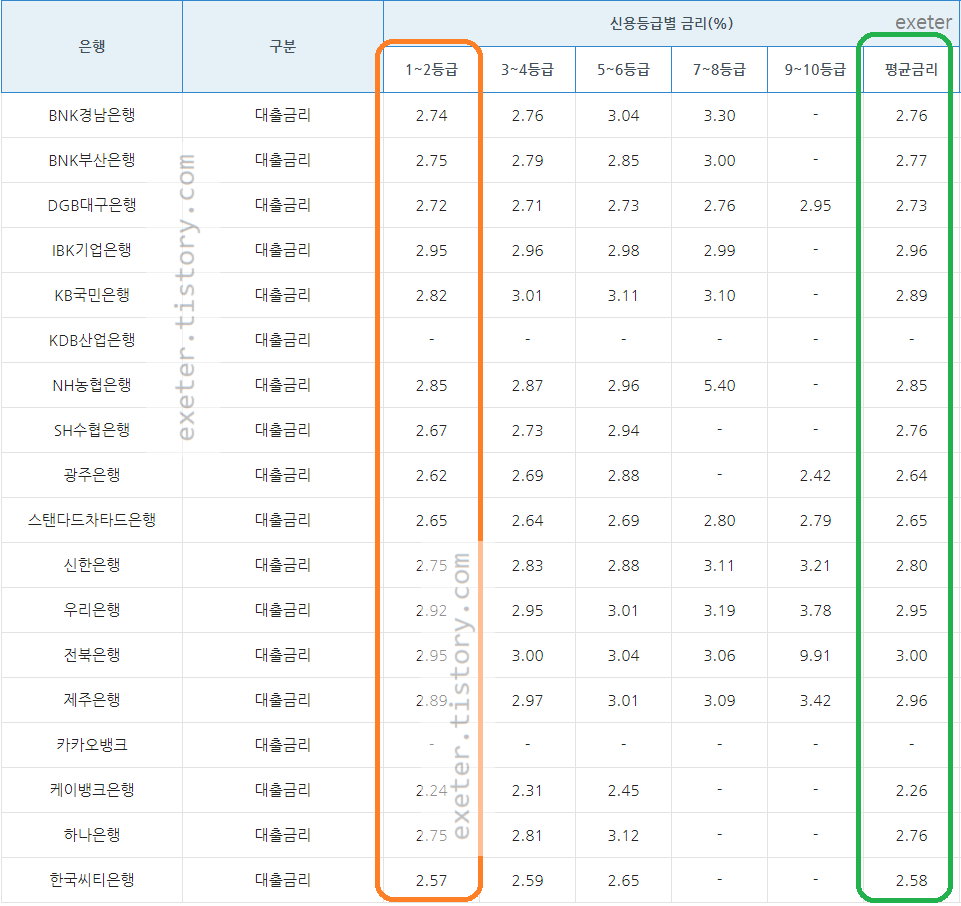Viewport: 961px width, 906px height.
Task: Click 대출금리 in the KDB산업은행 row
Action: tap(283, 340)
